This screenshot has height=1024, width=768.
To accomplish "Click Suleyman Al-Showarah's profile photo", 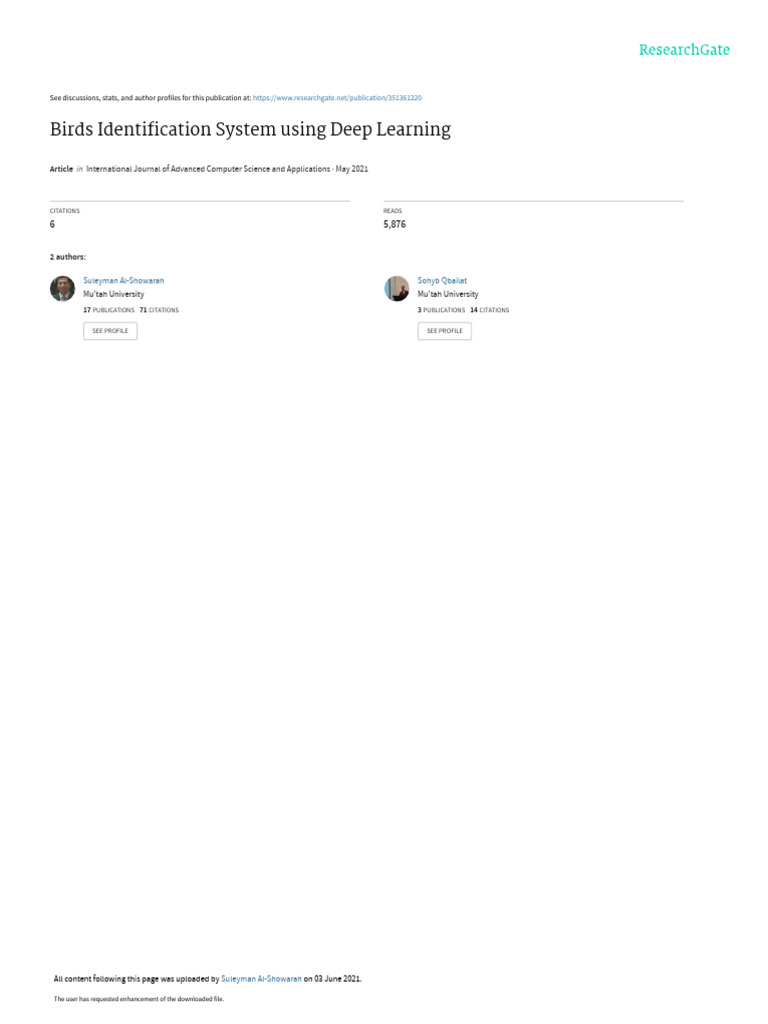I will pyautogui.click(x=63, y=289).
